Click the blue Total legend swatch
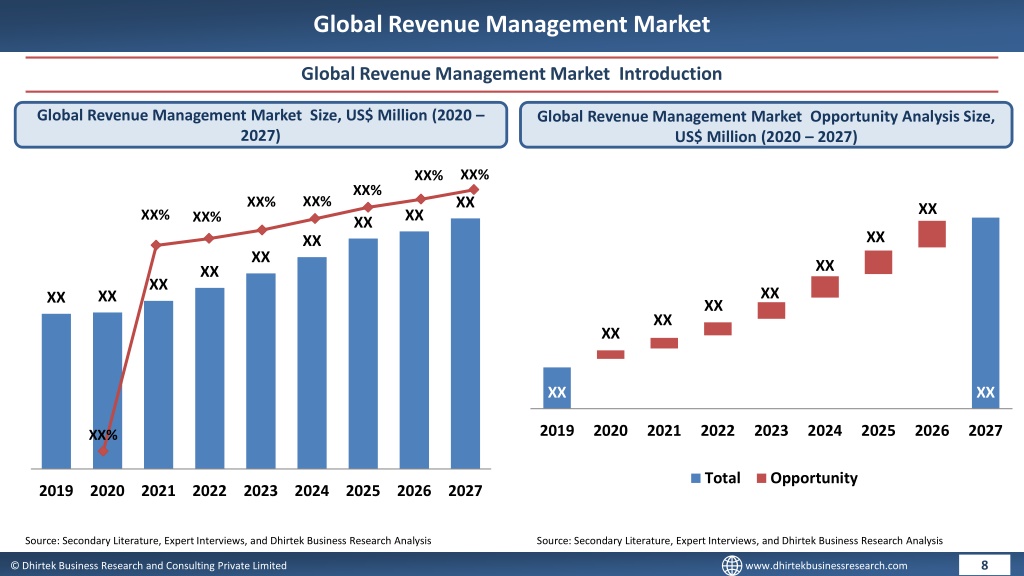The height and width of the screenshot is (576, 1024). pos(696,478)
